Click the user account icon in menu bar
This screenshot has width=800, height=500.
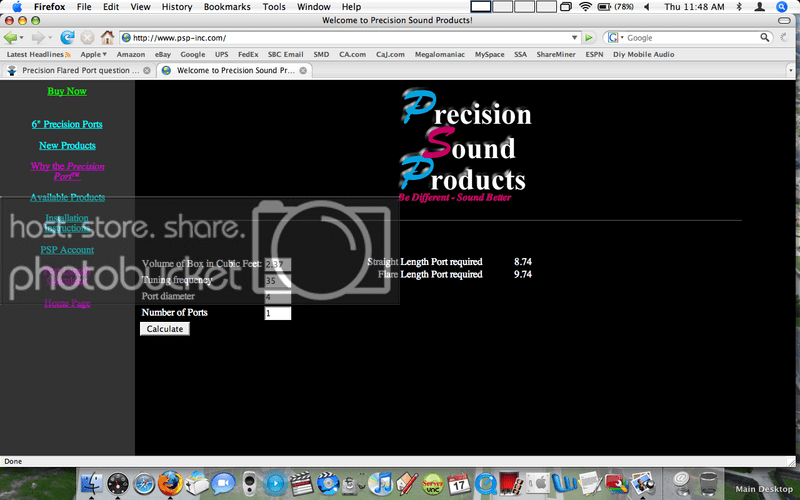click(x=760, y=7)
